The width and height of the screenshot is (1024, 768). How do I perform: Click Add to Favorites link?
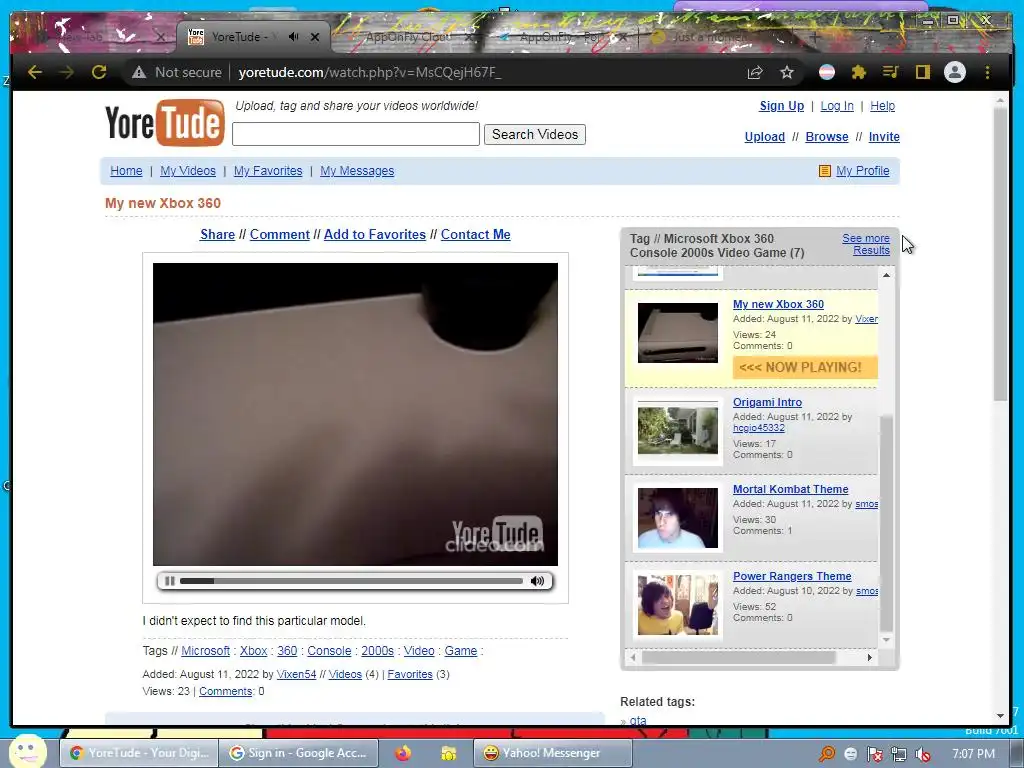tap(375, 234)
